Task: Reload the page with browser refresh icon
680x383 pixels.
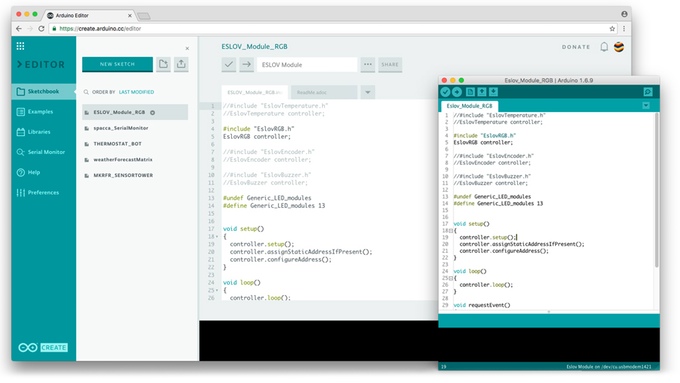Action: click(41, 29)
